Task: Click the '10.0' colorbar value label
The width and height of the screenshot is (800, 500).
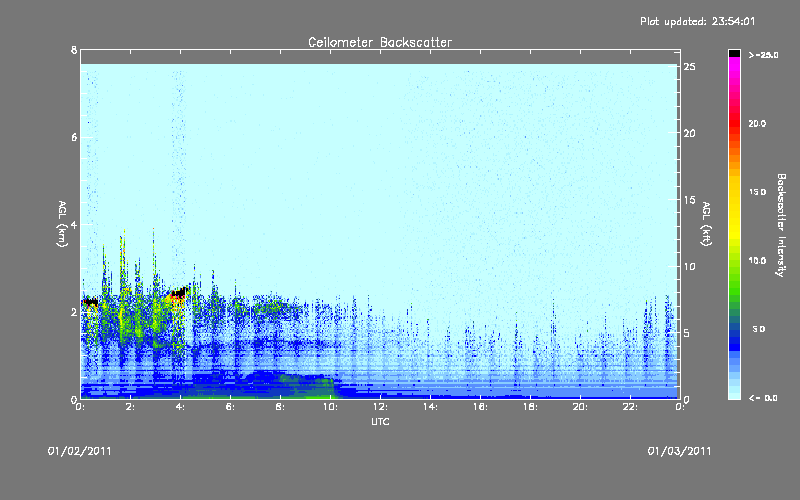Action: tap(757, 261)
